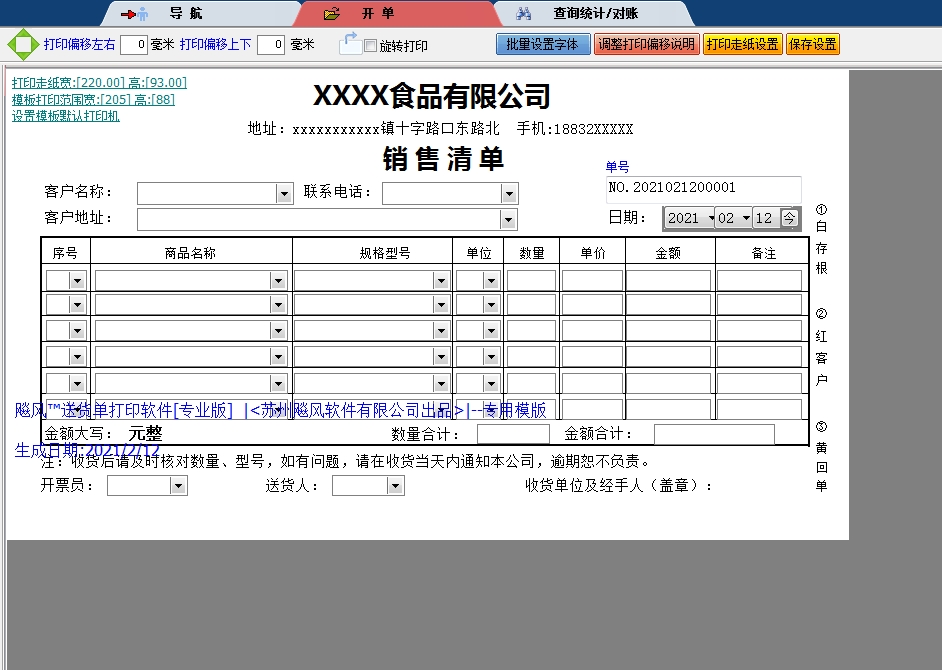Expand the 客户名称 dropdown
This screenshot has width=942, height=670.
point(284,193)
